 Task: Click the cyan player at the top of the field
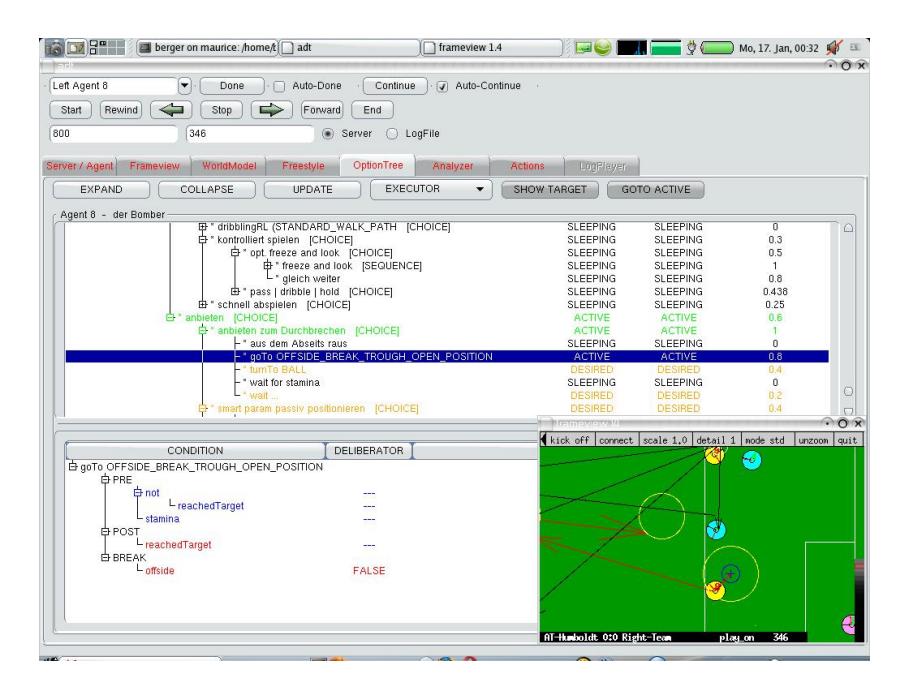(751, 459)
